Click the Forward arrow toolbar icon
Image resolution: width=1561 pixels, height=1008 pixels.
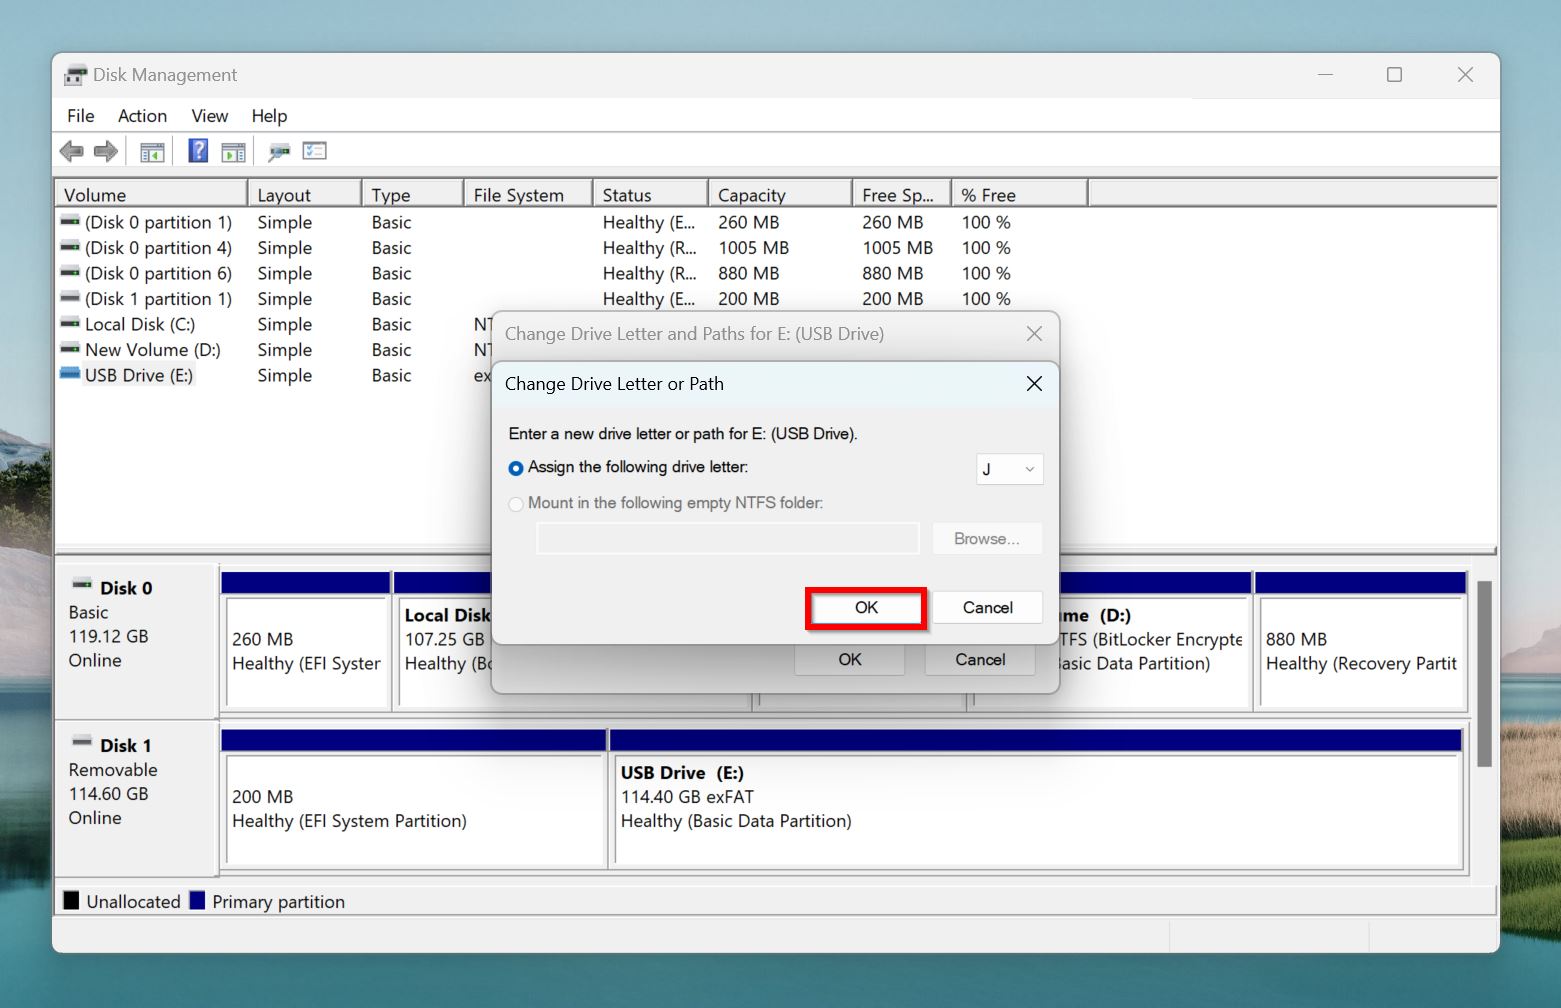coord(106,152)
